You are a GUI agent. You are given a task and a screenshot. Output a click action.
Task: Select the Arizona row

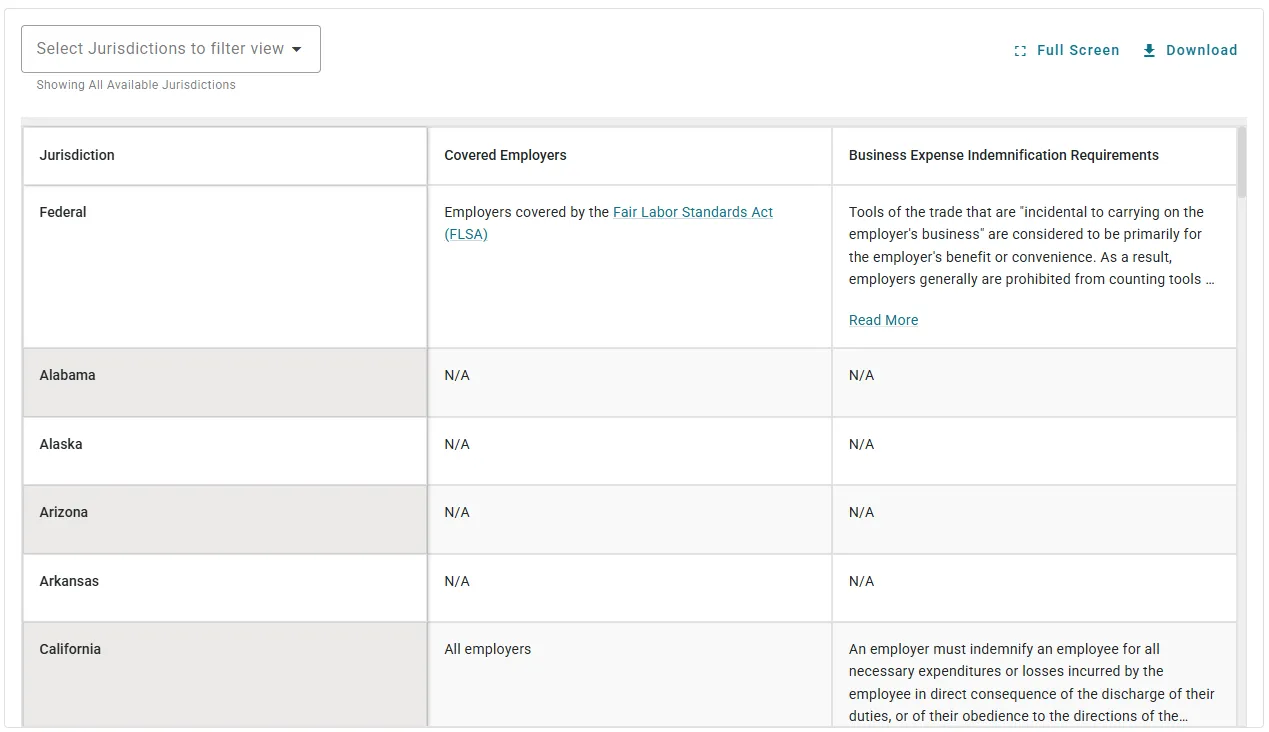(64, 512)
